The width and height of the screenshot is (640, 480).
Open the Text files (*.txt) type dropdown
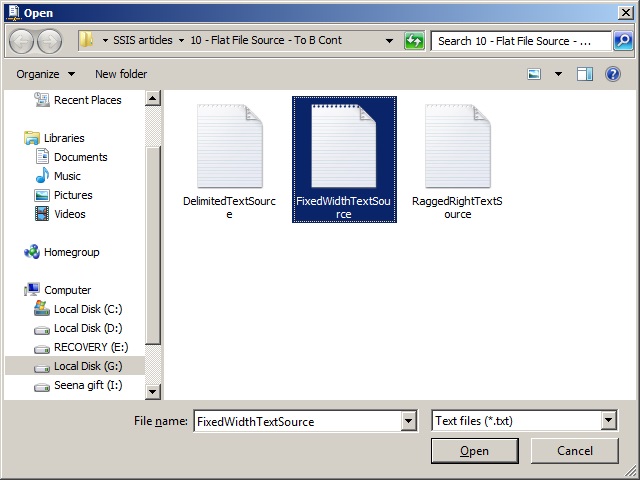(x=608, y=420)
